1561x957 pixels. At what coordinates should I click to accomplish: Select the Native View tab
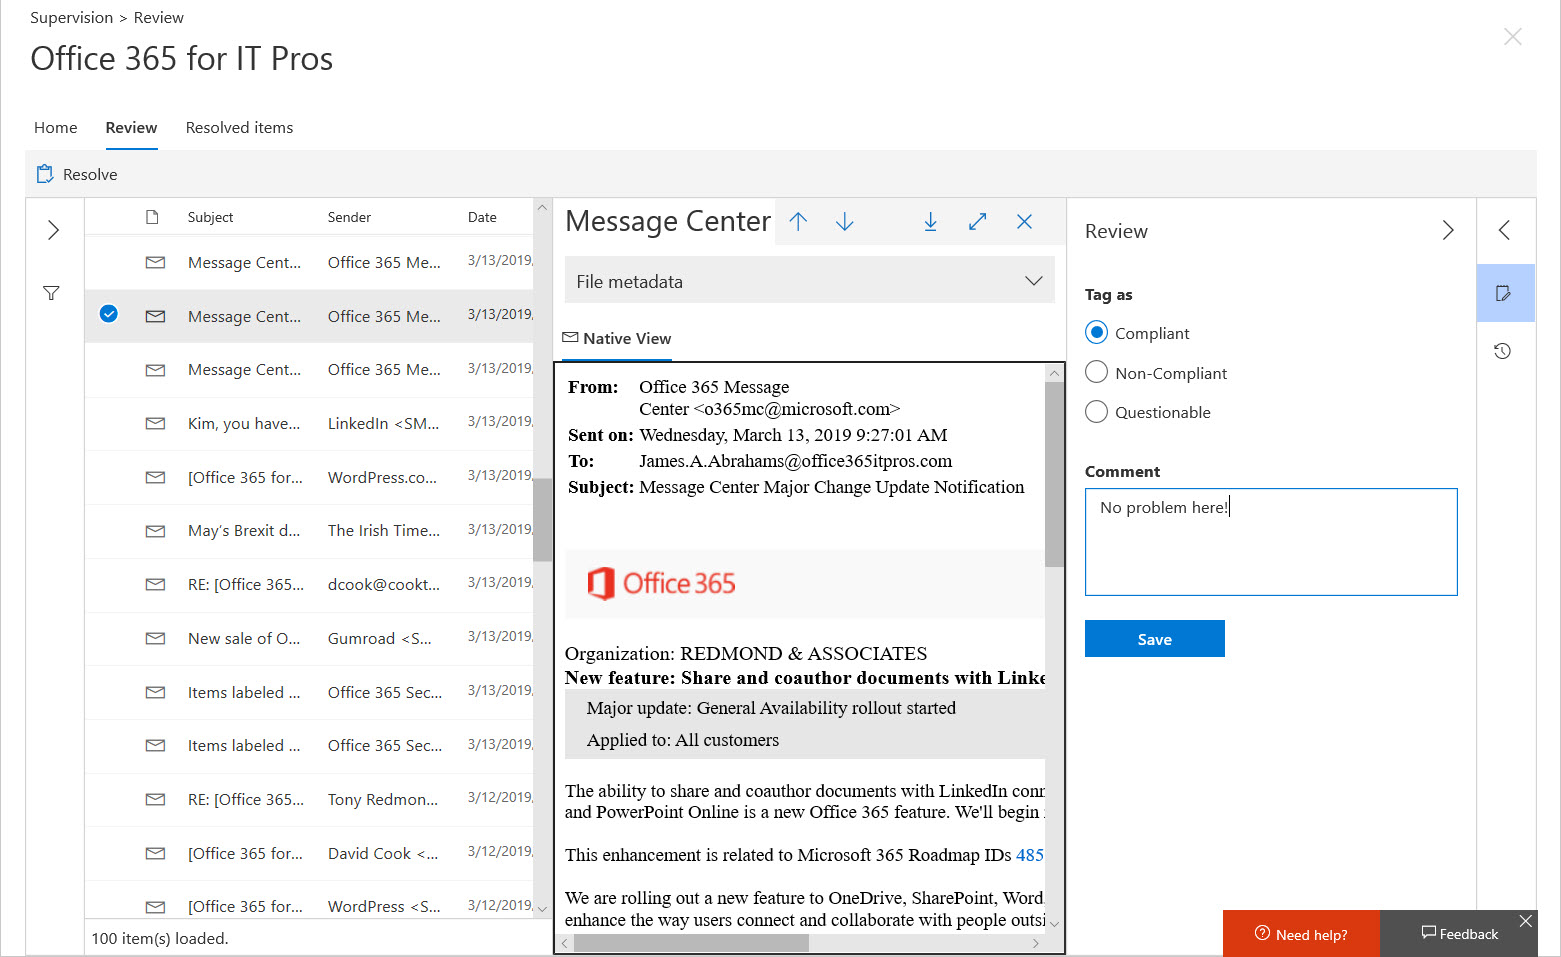(617, 338)
